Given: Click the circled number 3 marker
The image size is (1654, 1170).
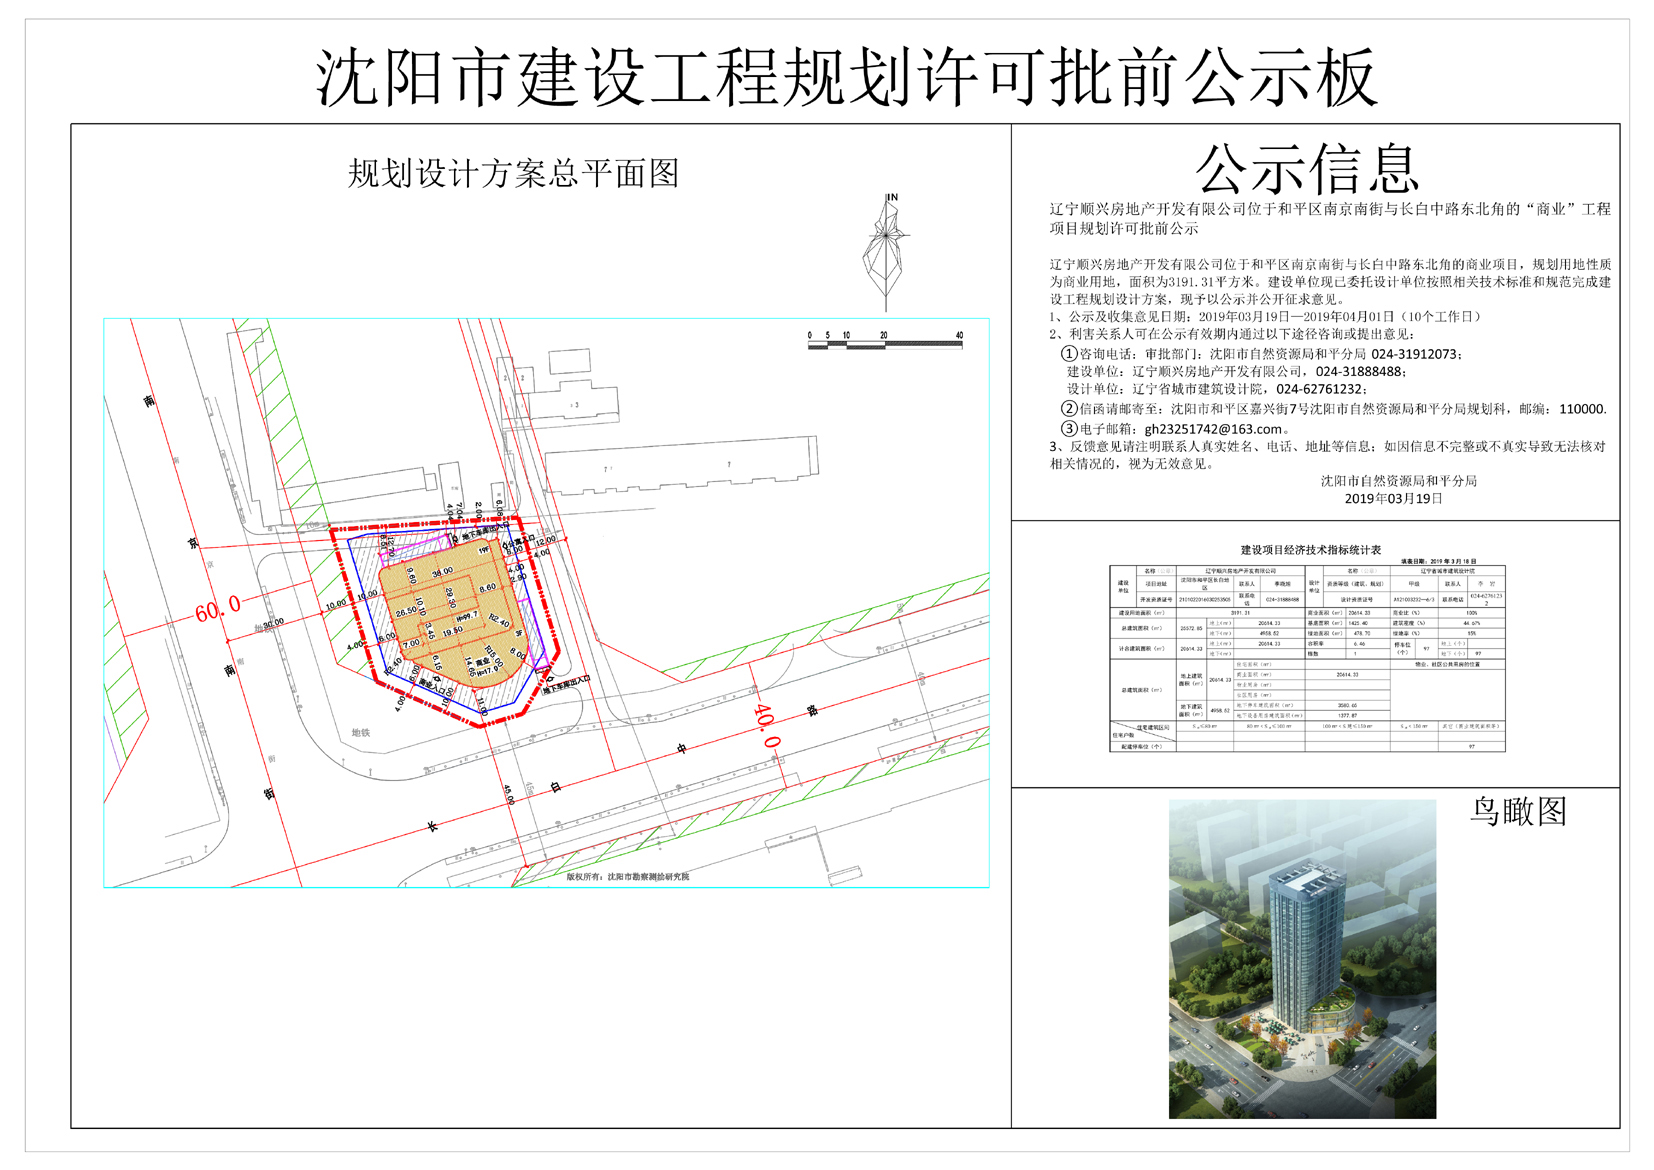Looking at the screenshot, I should tap(1069, 429).
